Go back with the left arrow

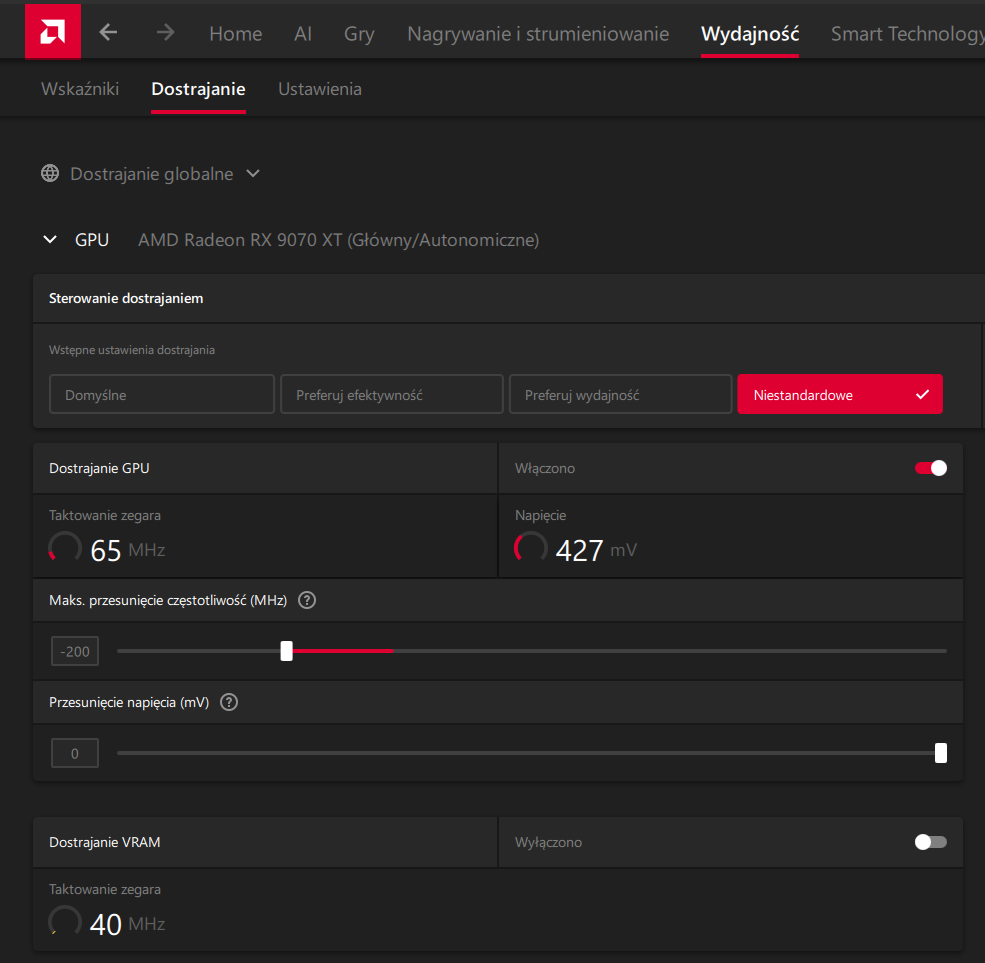108,32
